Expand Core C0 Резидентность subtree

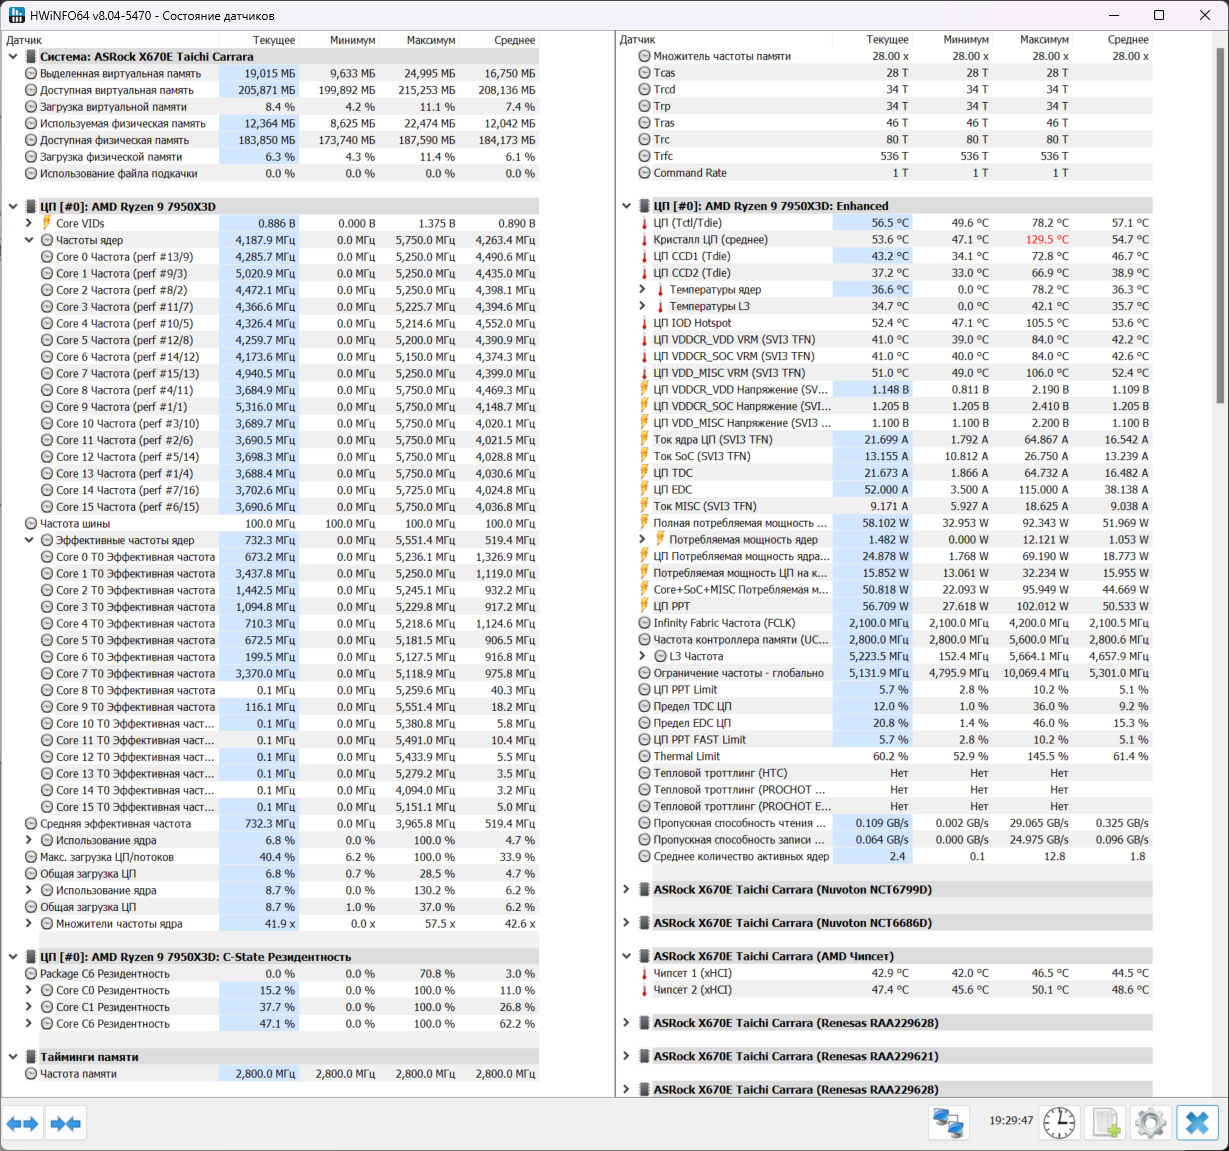coord(29,990)
